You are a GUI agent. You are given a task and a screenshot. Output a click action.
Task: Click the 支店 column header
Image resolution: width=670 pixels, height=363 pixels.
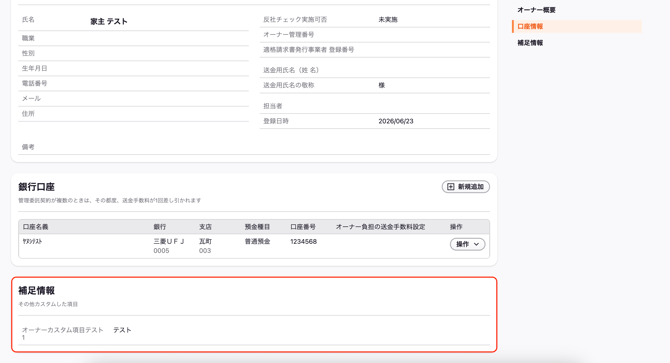205,227
